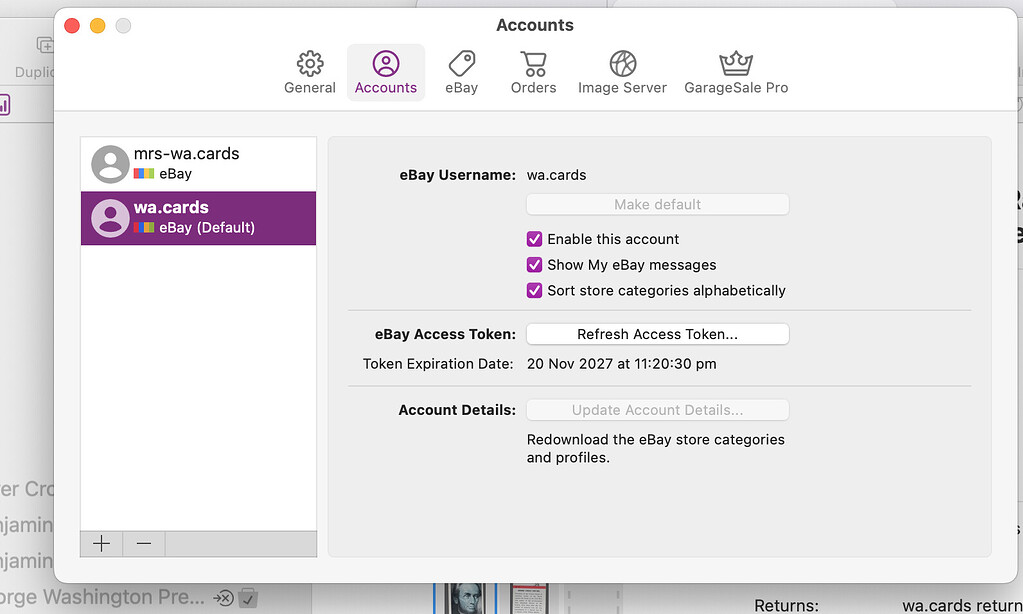Click the Account Details label
Viewport: 1023px width, 614px height.
coord(457,410)
